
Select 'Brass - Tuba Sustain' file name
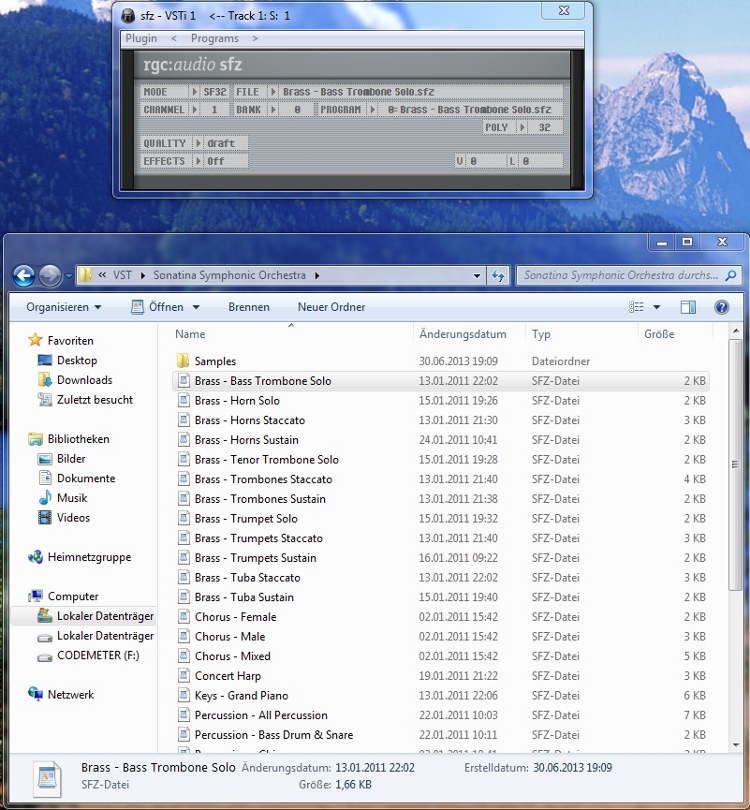(244, 597)
